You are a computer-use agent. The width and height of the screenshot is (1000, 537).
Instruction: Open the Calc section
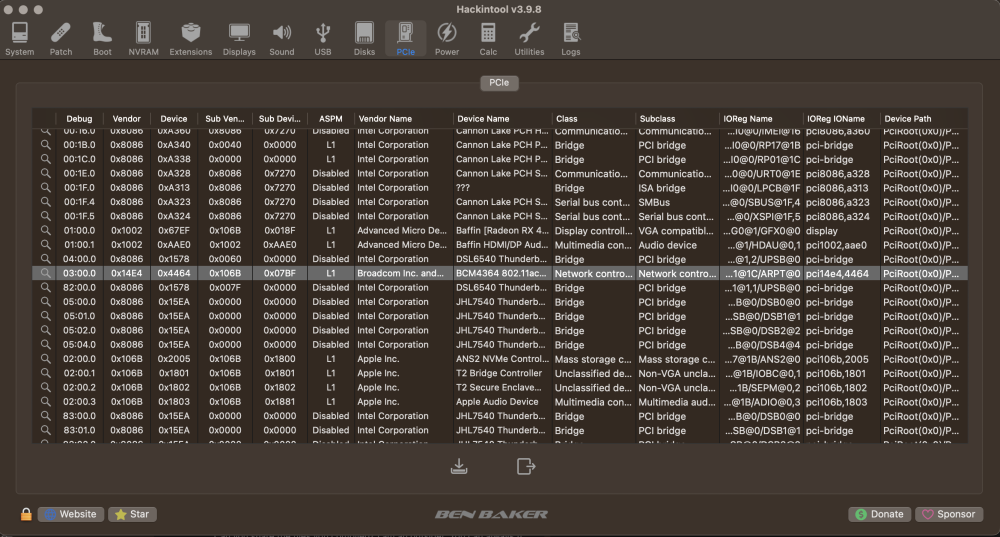click(488, 39)
